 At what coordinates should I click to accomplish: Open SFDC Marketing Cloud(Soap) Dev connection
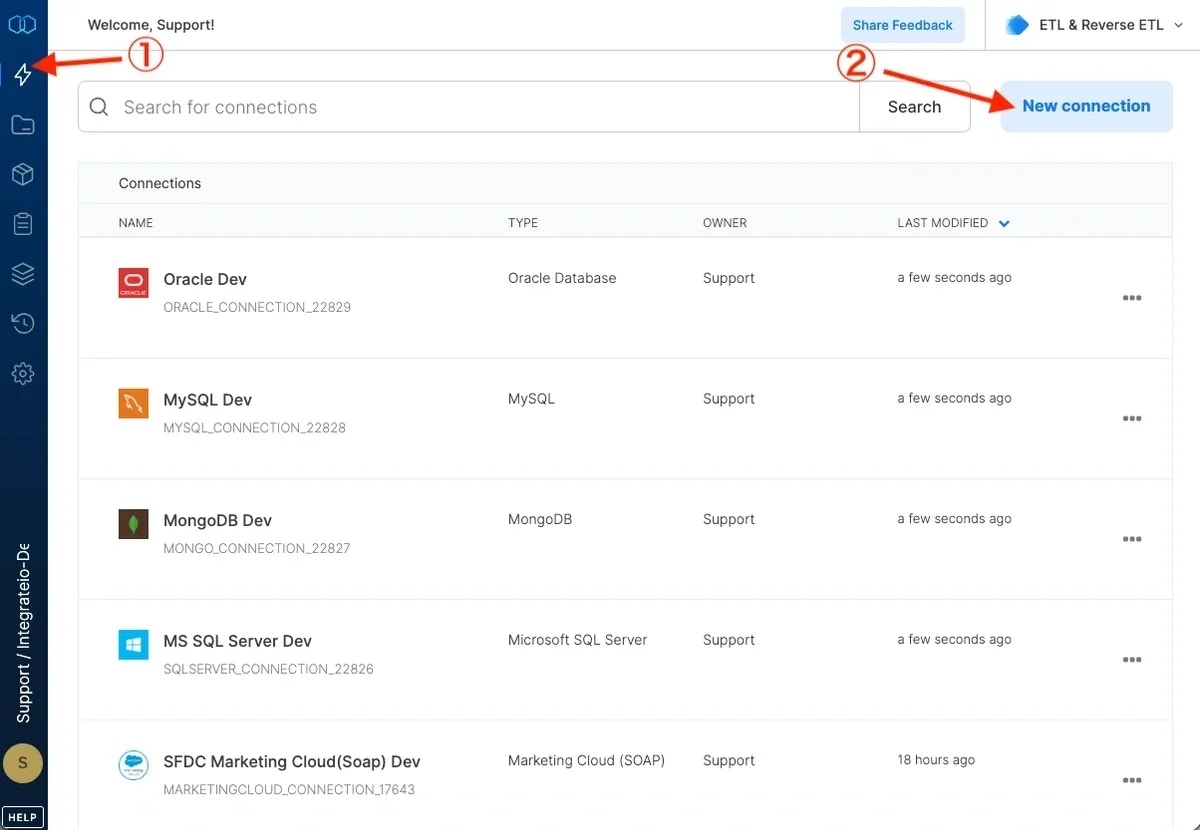tap(292, 762)
